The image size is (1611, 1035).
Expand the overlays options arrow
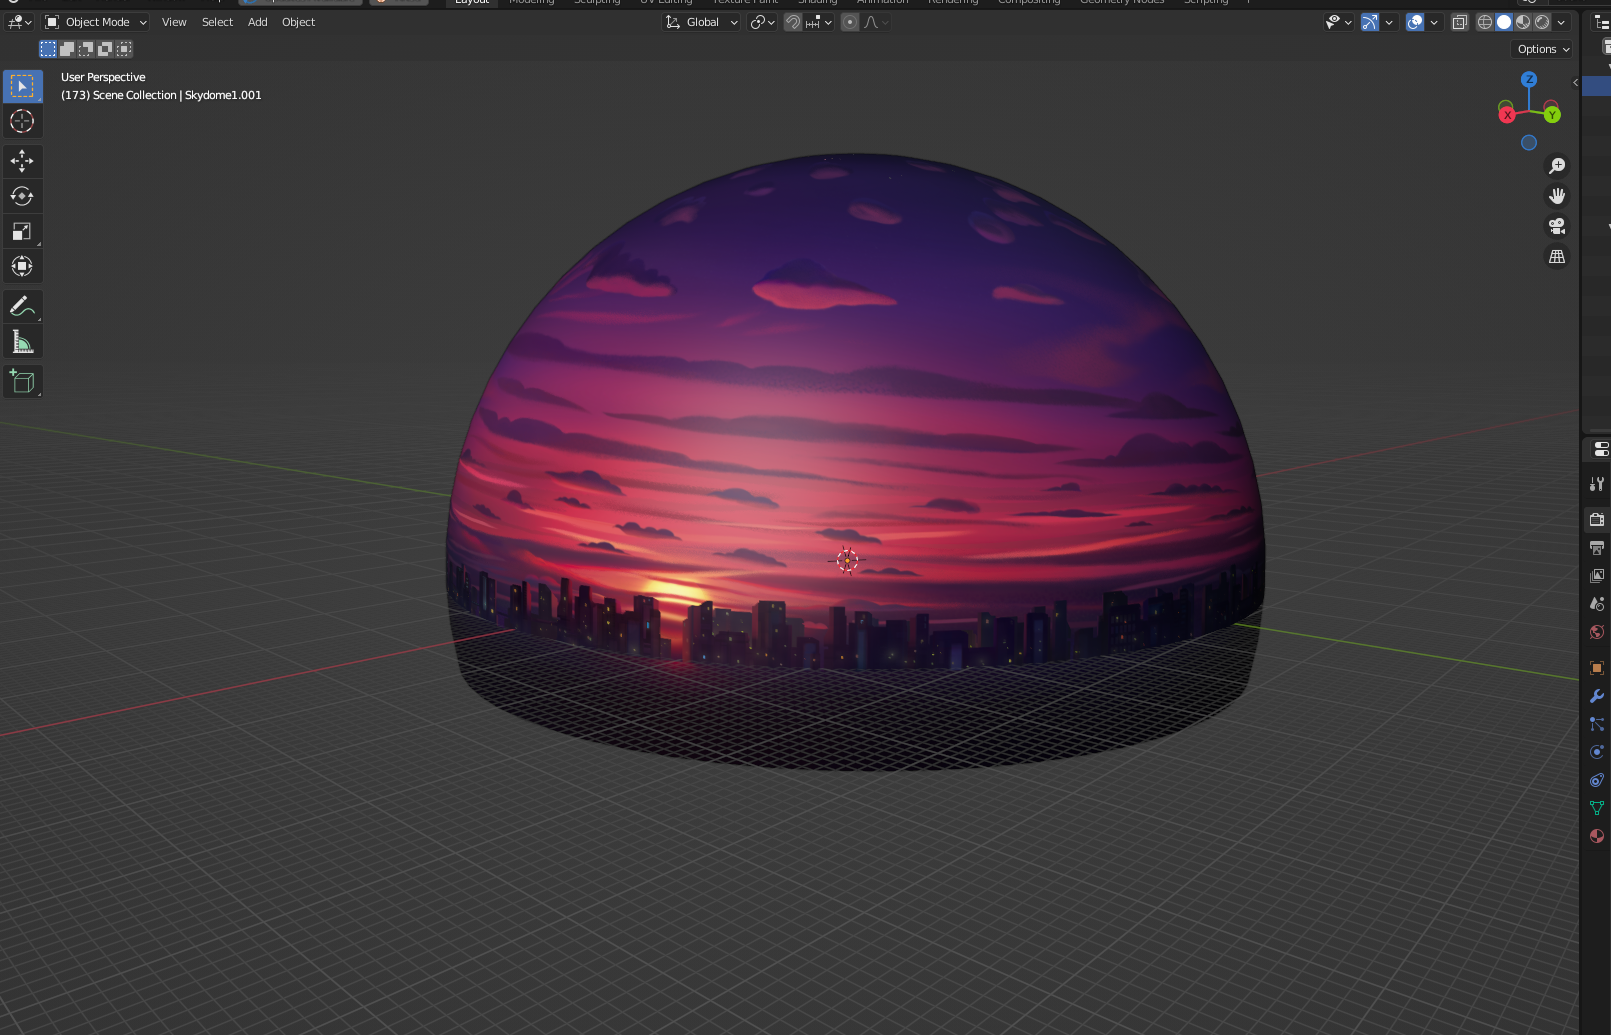tap(1434, 22)
